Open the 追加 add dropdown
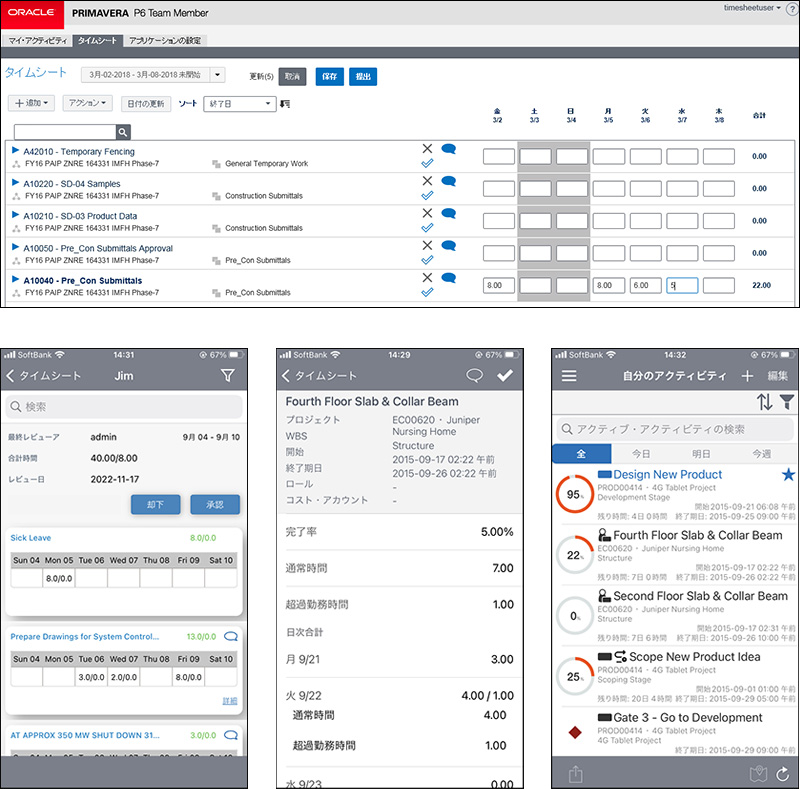This screenshot has height=789, width=800. 32,103
